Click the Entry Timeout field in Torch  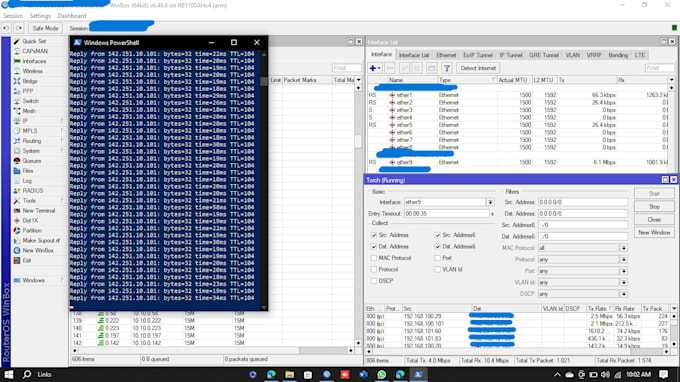[x=447, y=214]
